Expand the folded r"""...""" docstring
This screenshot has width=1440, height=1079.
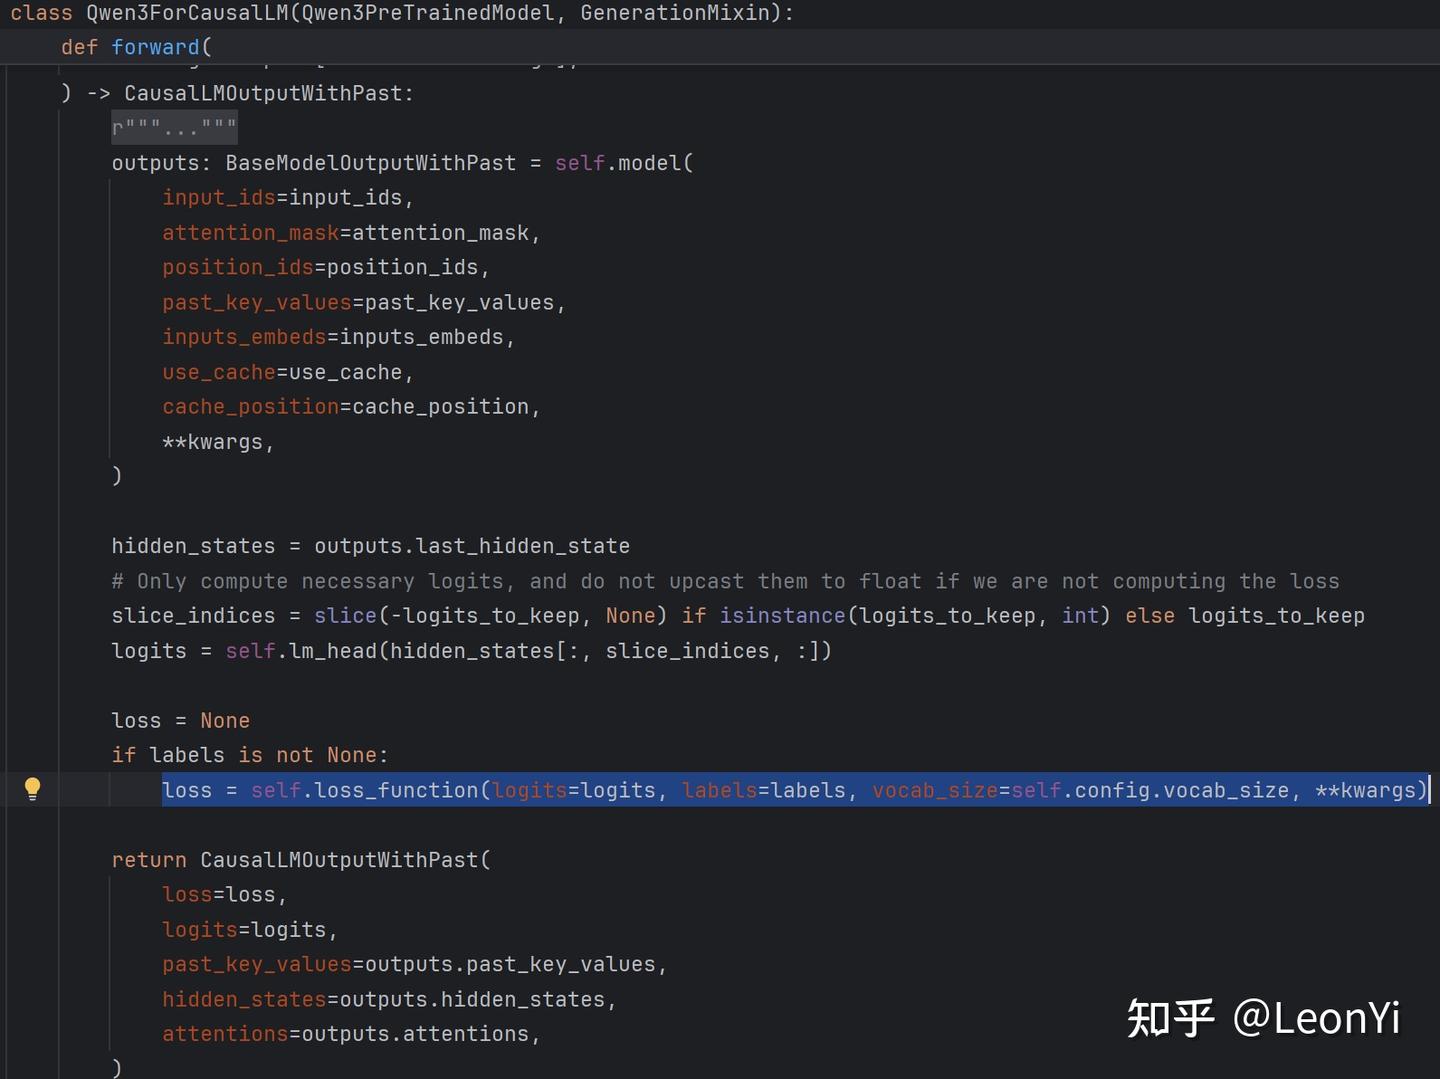pyautogui.click(x=174, y=128)
